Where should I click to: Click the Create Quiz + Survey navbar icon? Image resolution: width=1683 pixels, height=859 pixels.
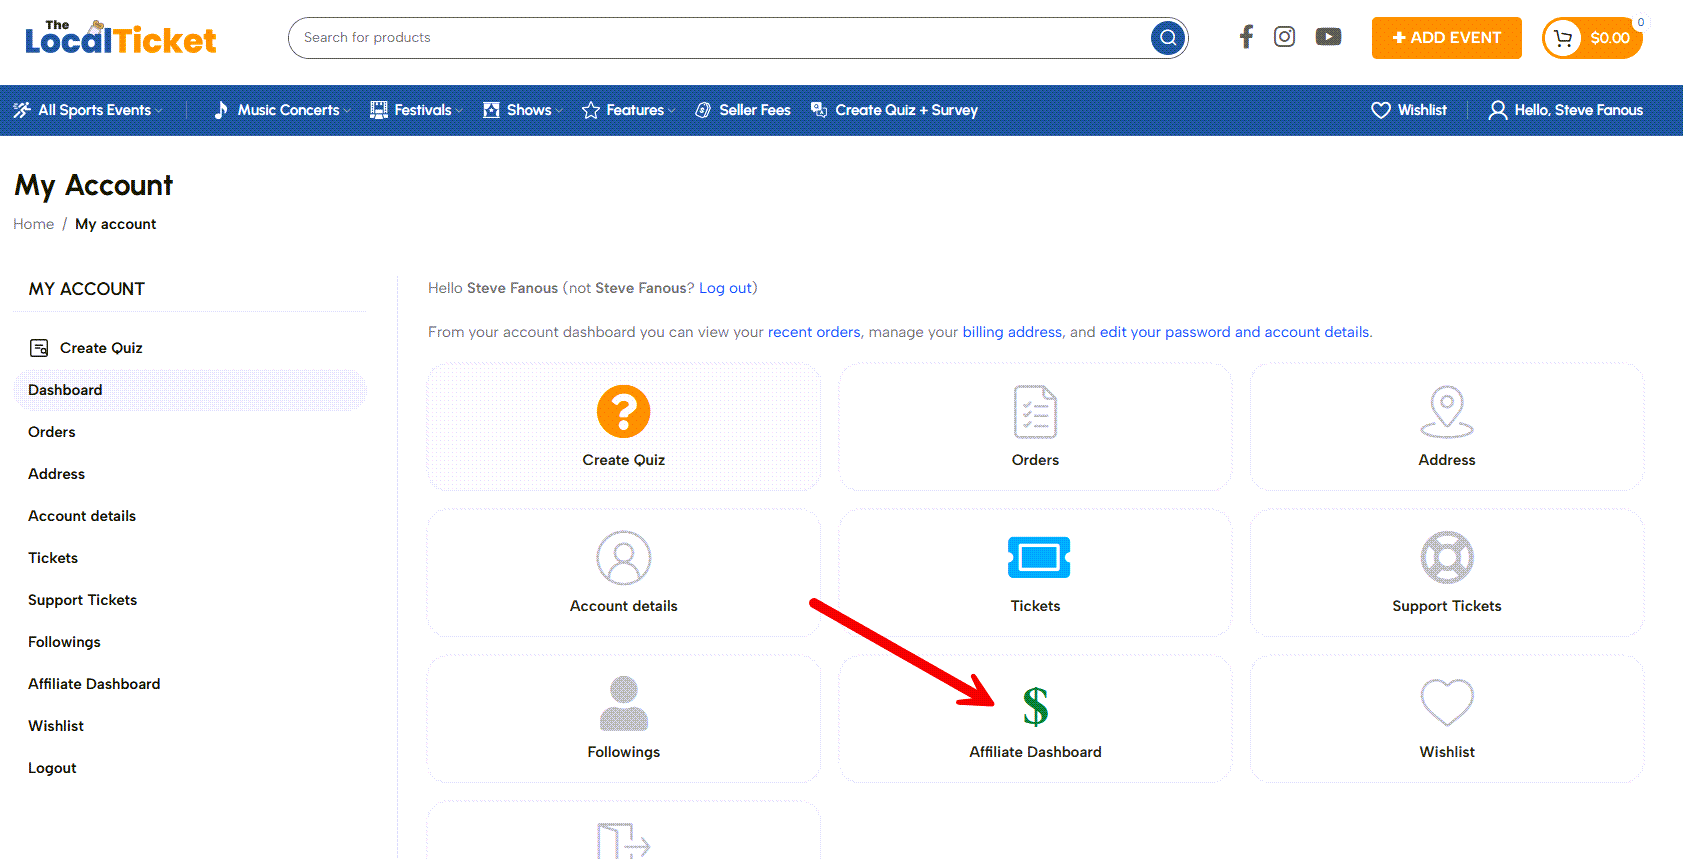click(819, 110)
